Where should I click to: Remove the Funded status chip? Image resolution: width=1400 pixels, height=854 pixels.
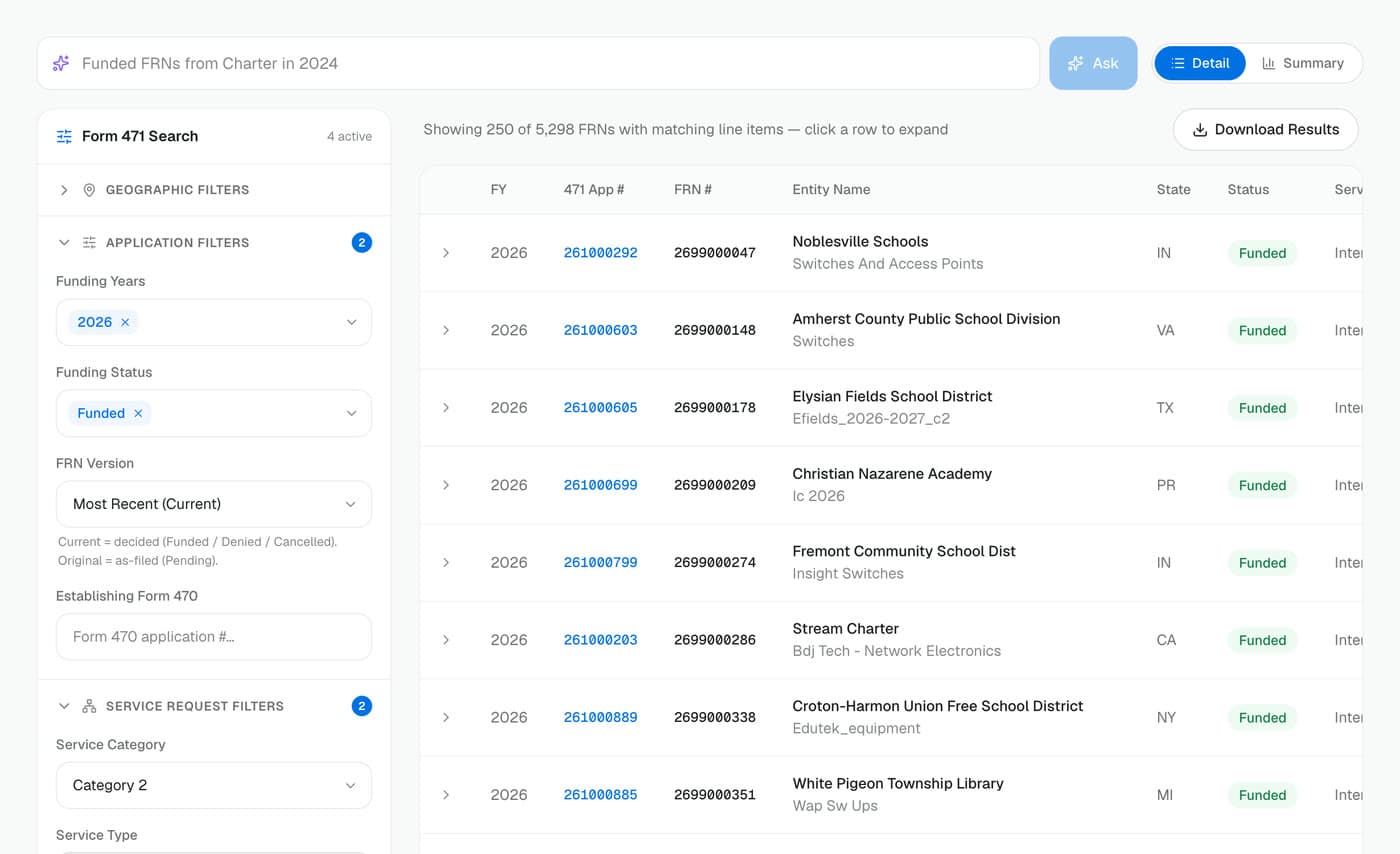[138, 413]
